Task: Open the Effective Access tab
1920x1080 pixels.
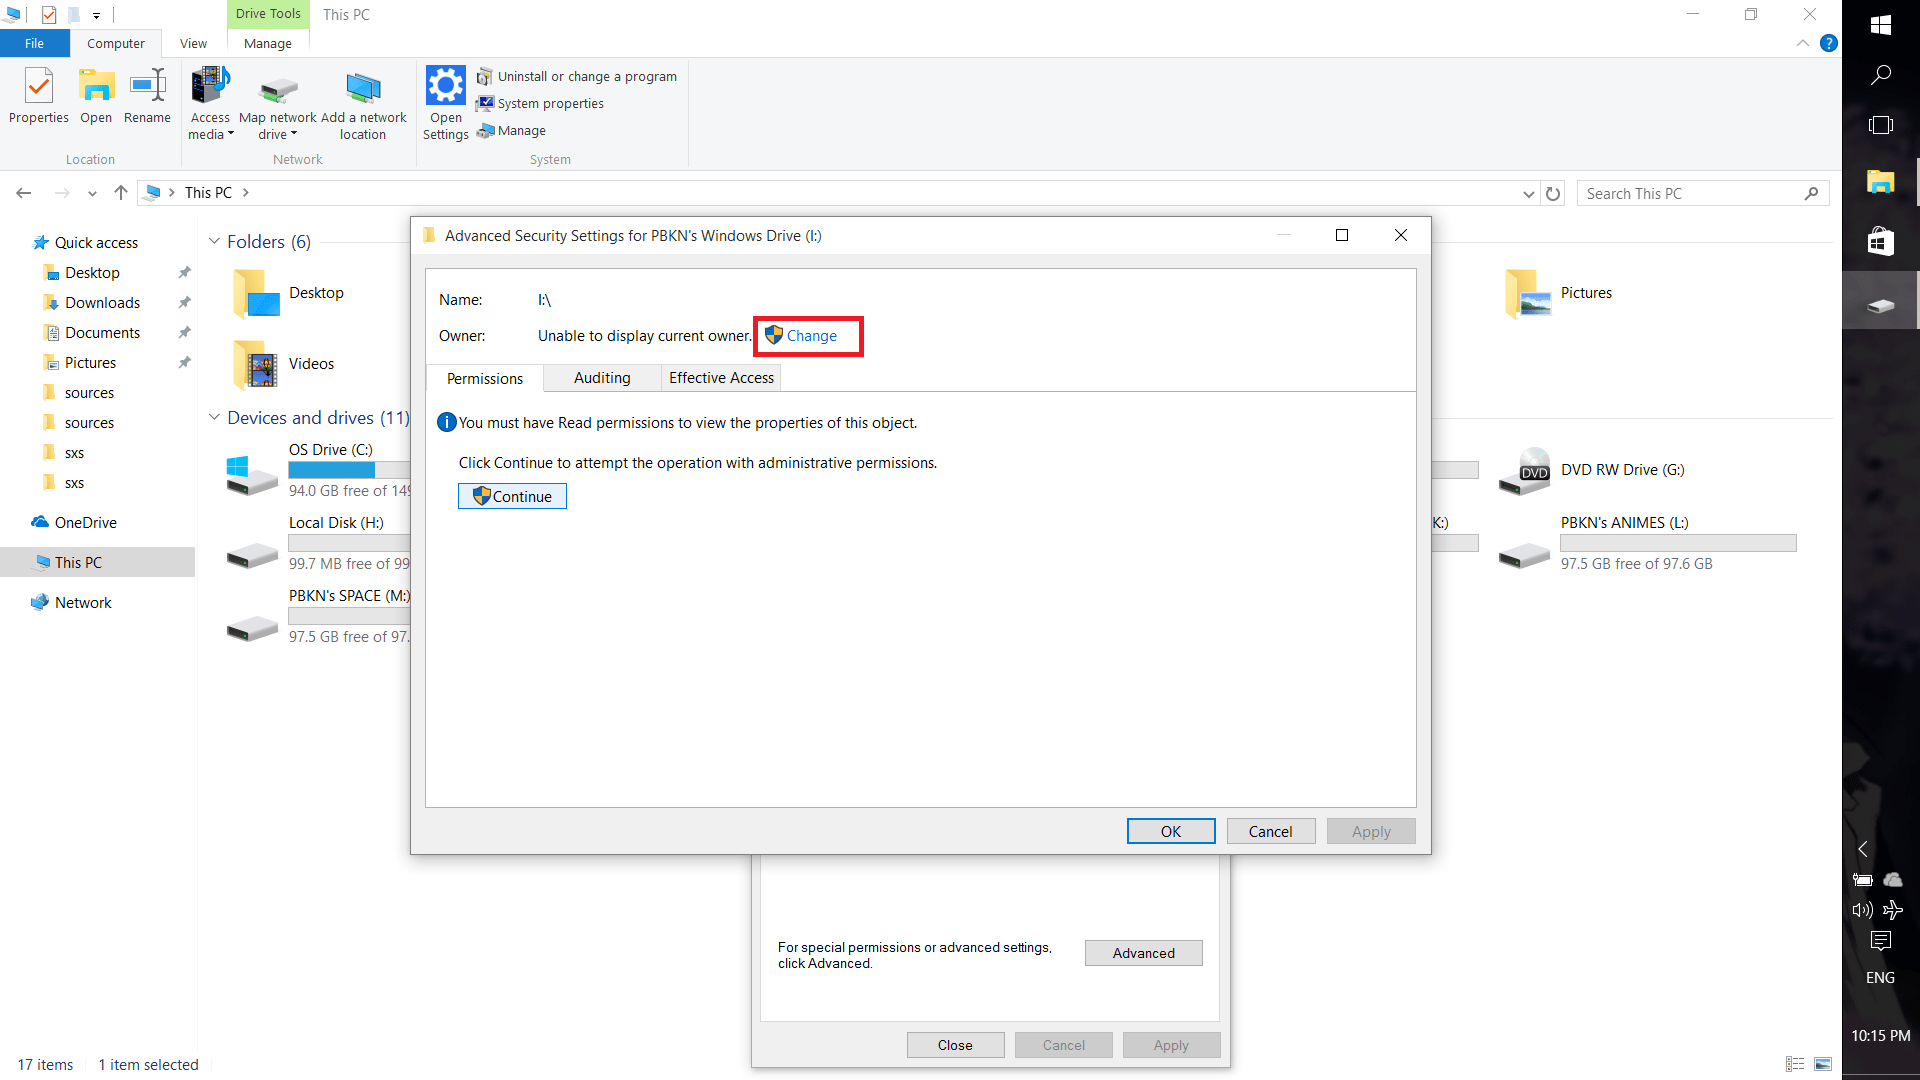Action: tap(721, 378)
